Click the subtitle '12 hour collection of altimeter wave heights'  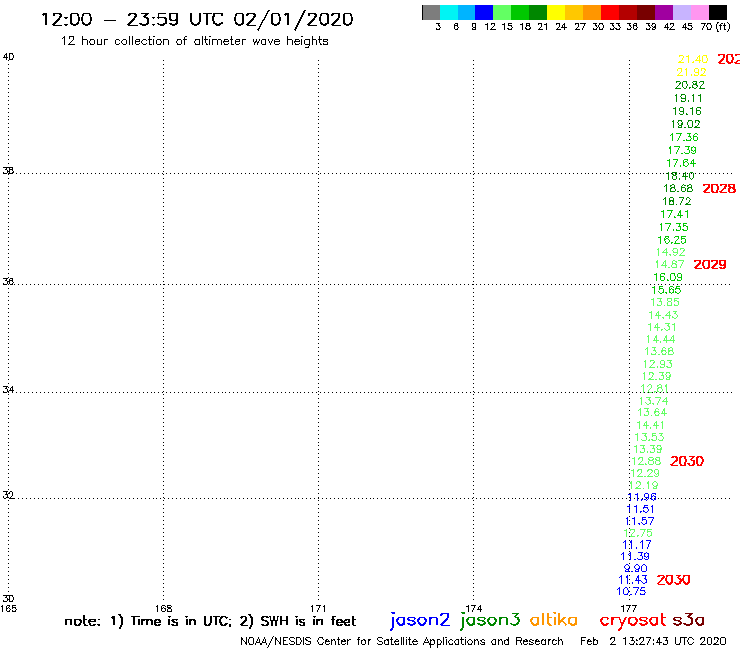[x=194, y=41]
